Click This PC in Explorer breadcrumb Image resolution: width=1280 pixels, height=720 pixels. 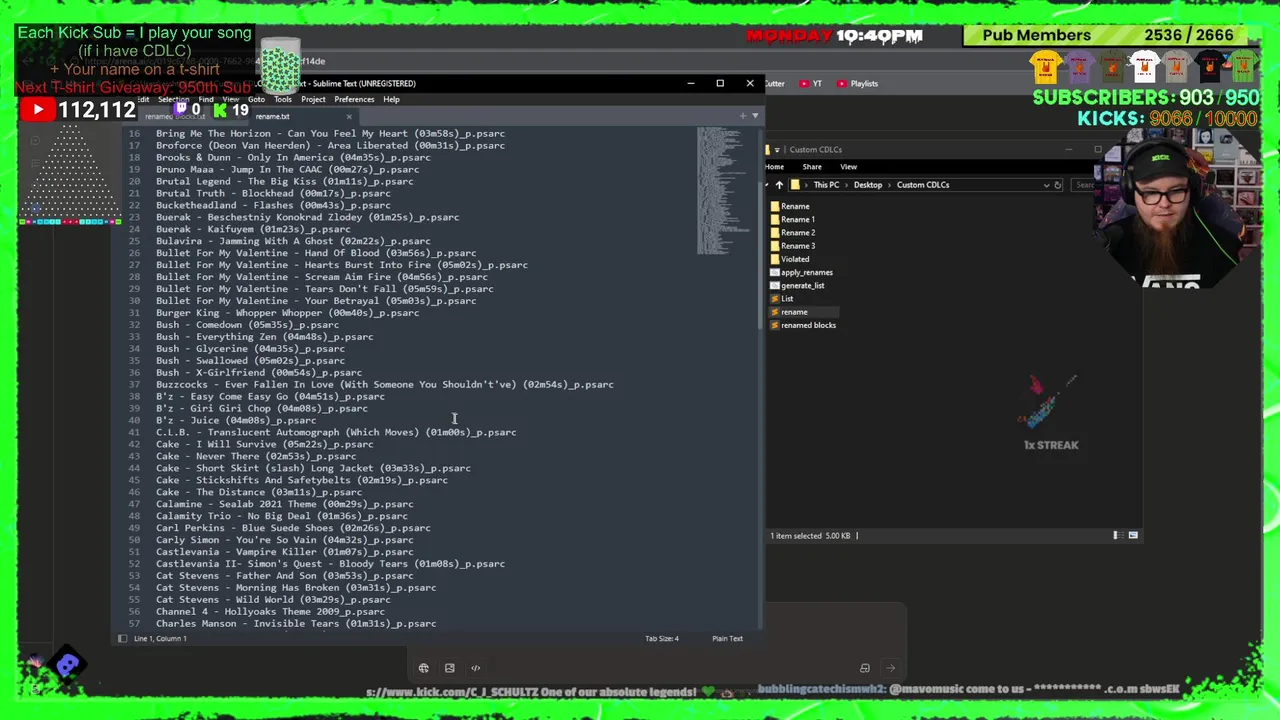pyautogui.click(x=826, y=185)
